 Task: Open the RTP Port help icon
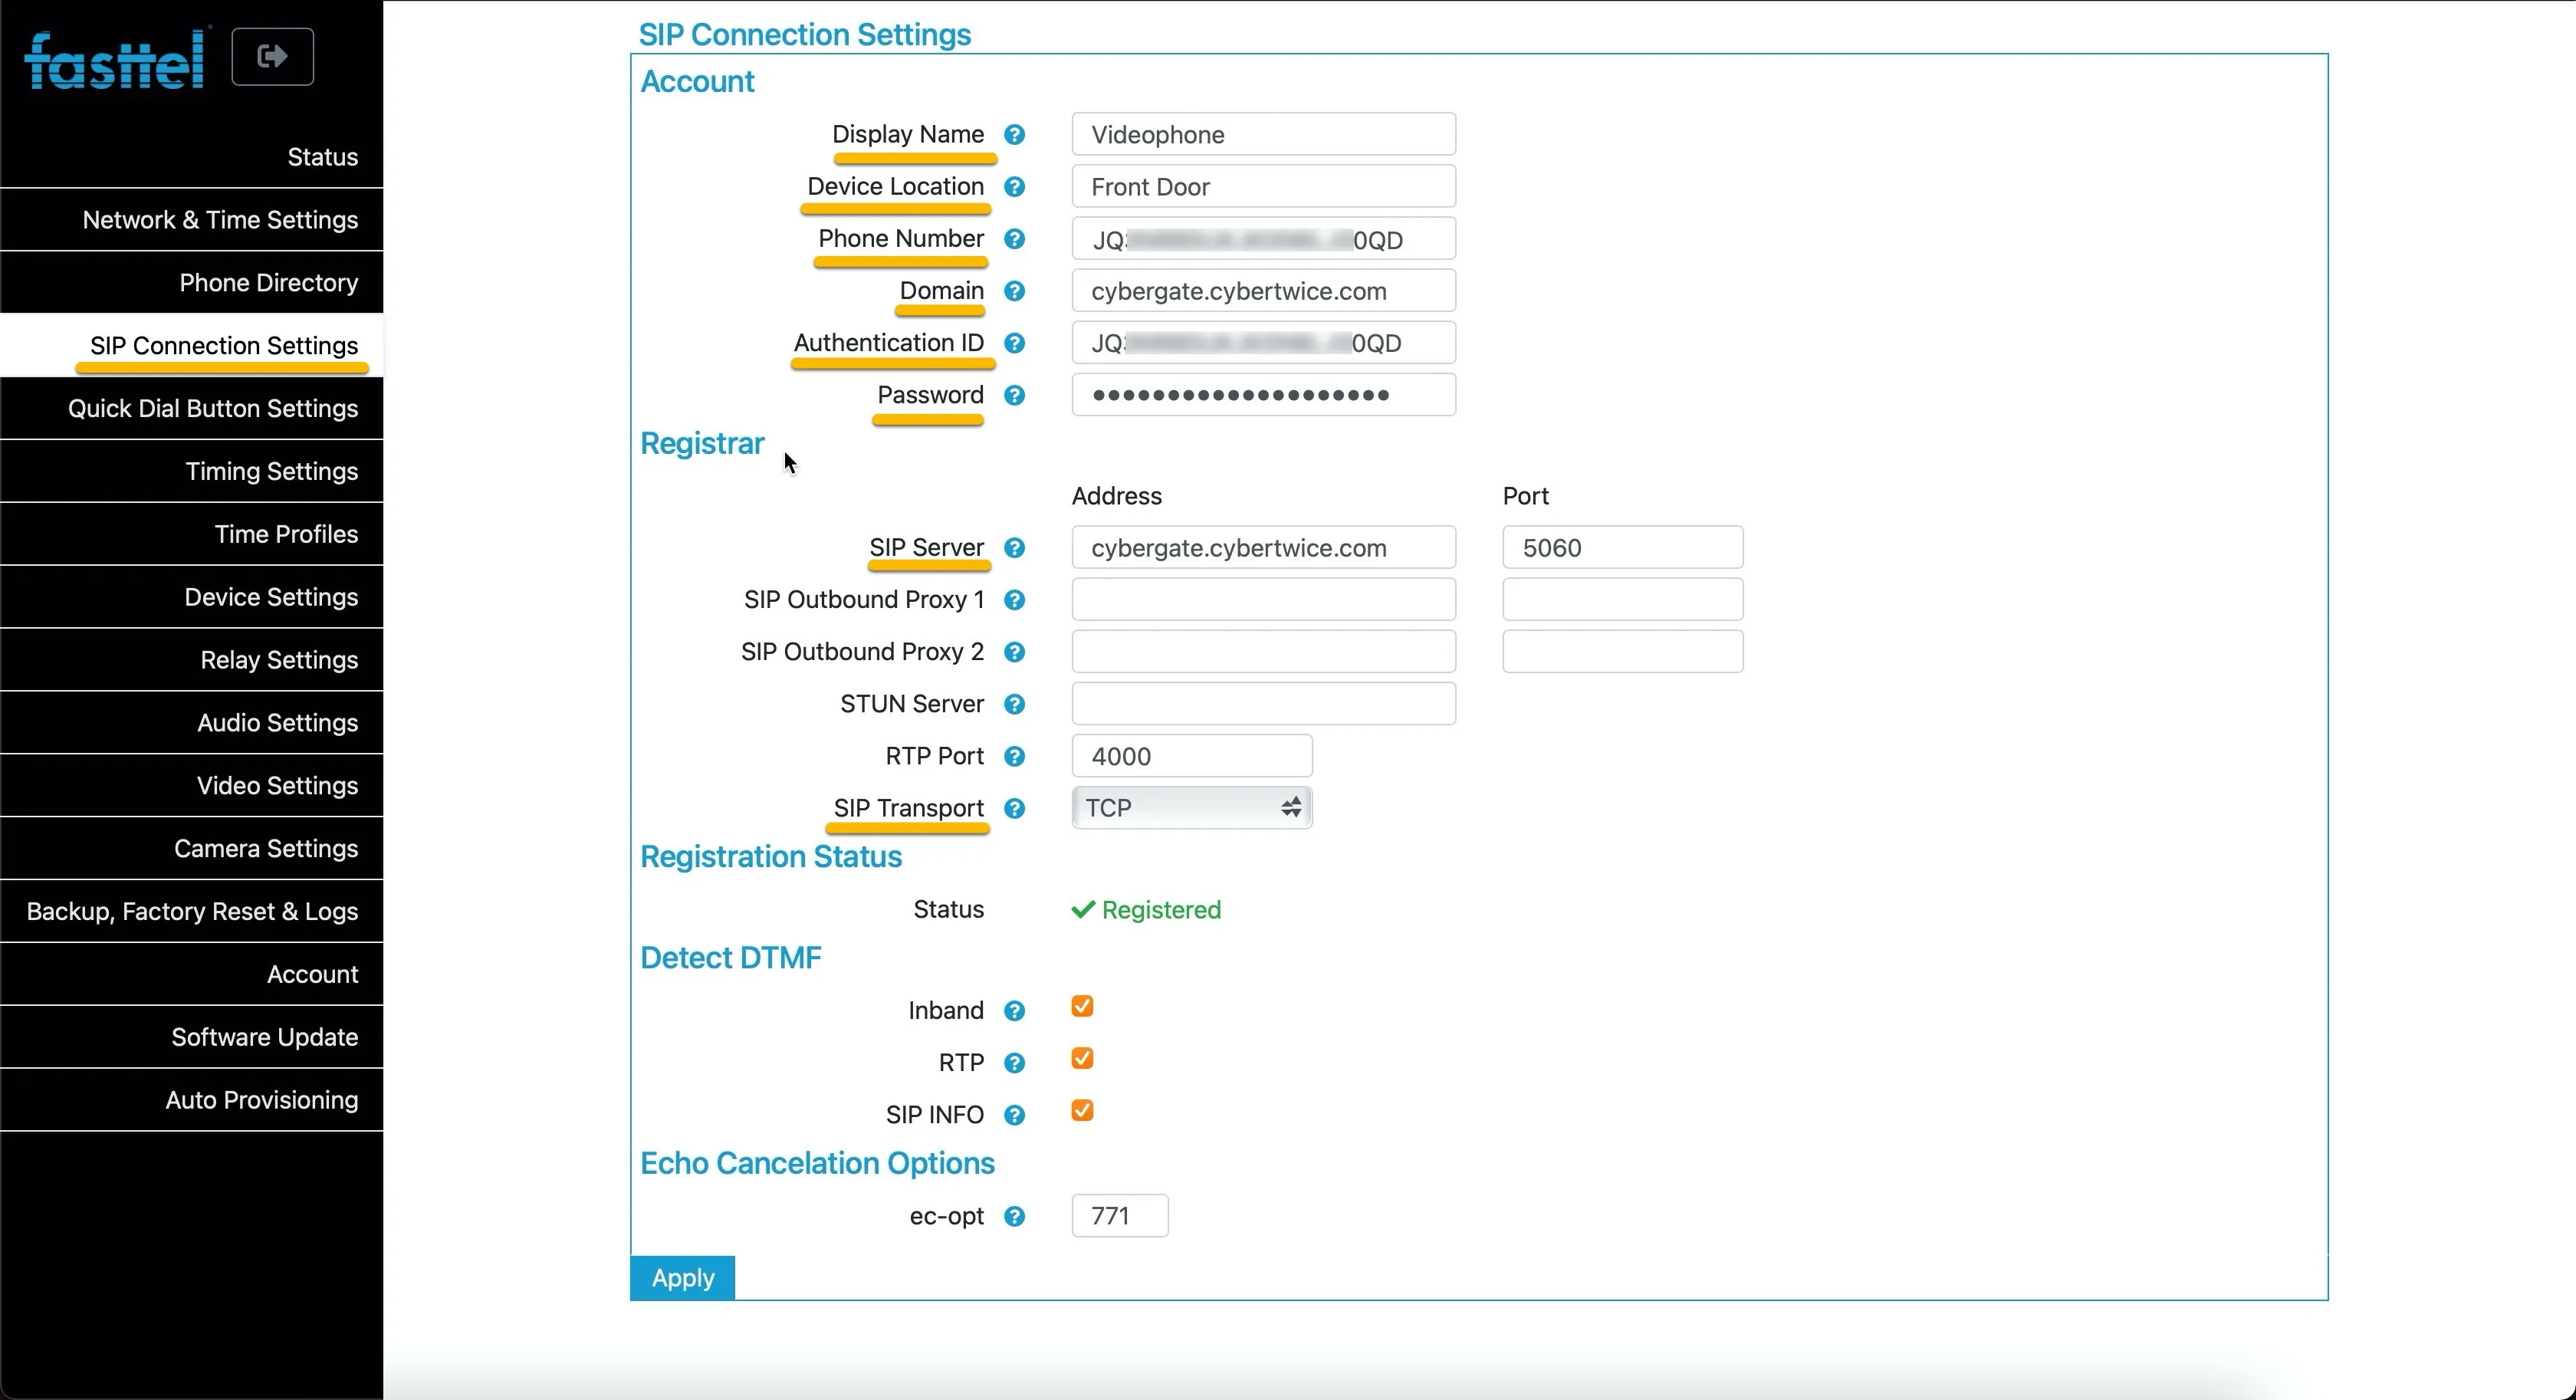click(x=1014, y=756)
